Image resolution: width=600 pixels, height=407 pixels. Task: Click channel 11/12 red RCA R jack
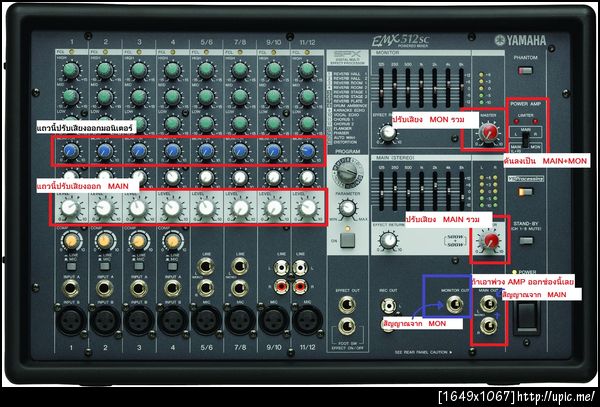[300, 285]
